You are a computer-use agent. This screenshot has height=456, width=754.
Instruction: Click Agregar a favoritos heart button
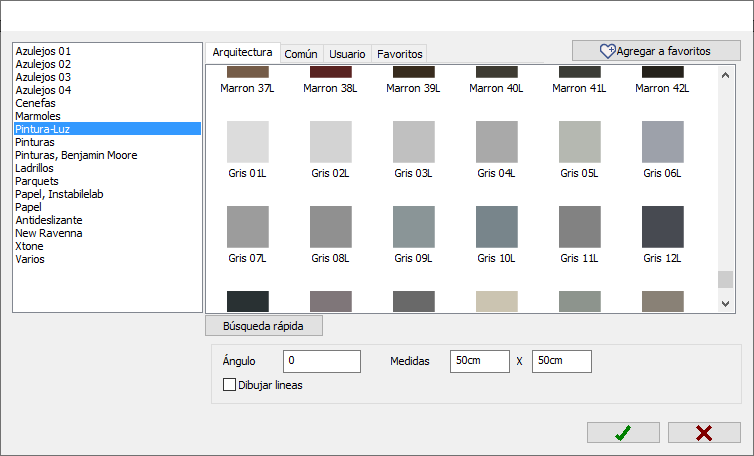656,51
